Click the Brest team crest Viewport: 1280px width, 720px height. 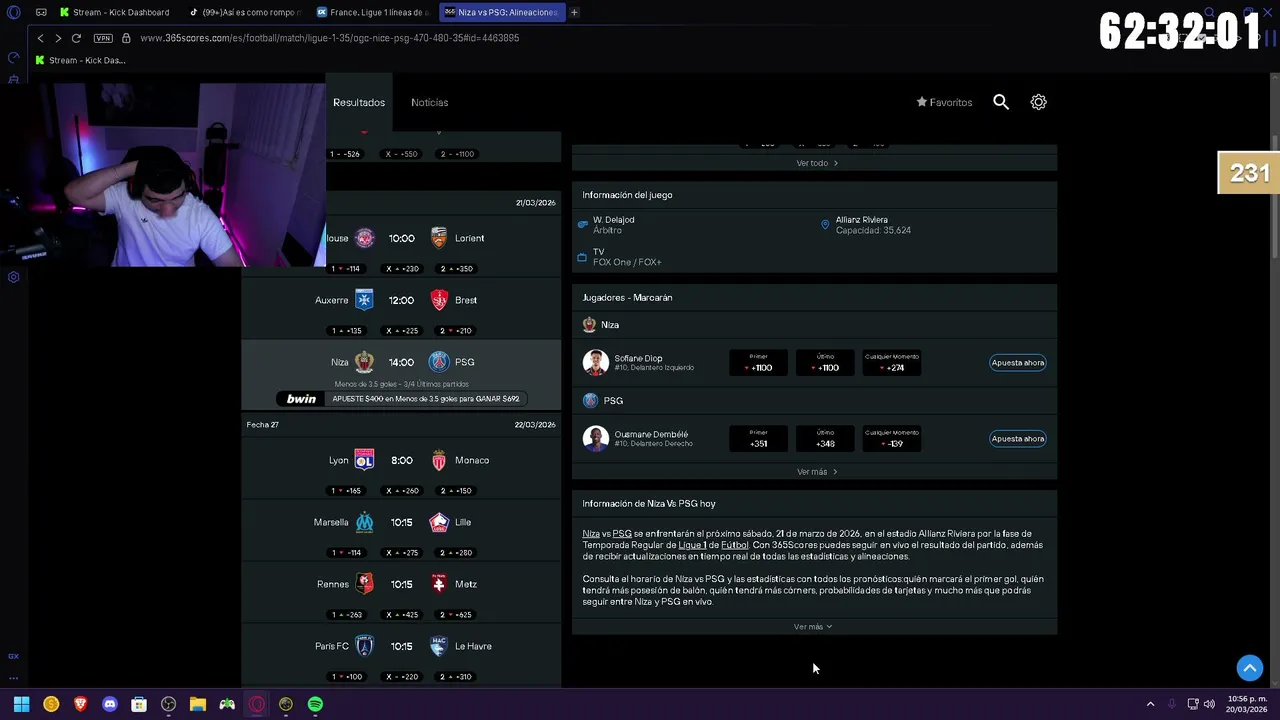[x=439, y=300]
